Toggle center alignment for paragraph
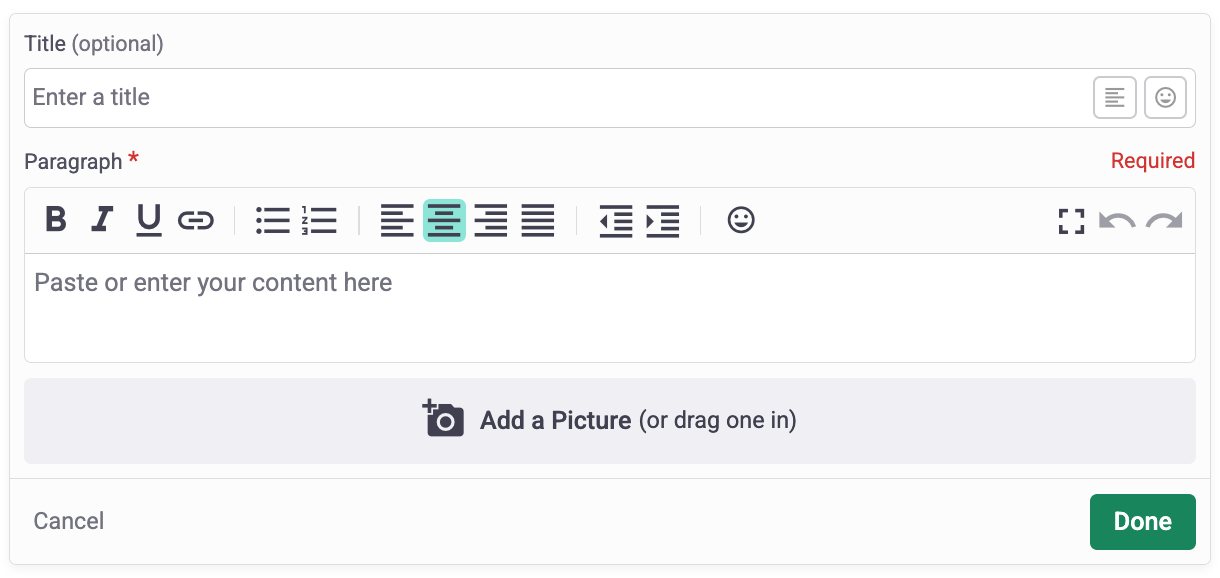This screenshot has width=1220, height=578. (445, 220)
